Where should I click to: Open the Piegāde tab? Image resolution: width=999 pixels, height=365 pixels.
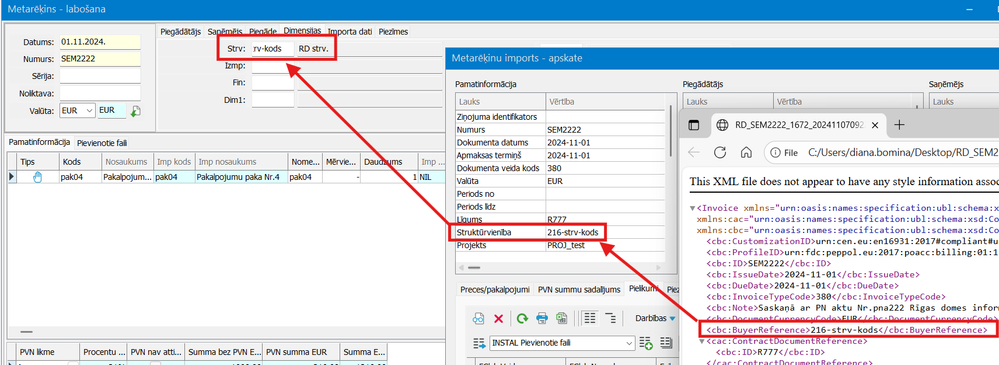click(262, 31)
